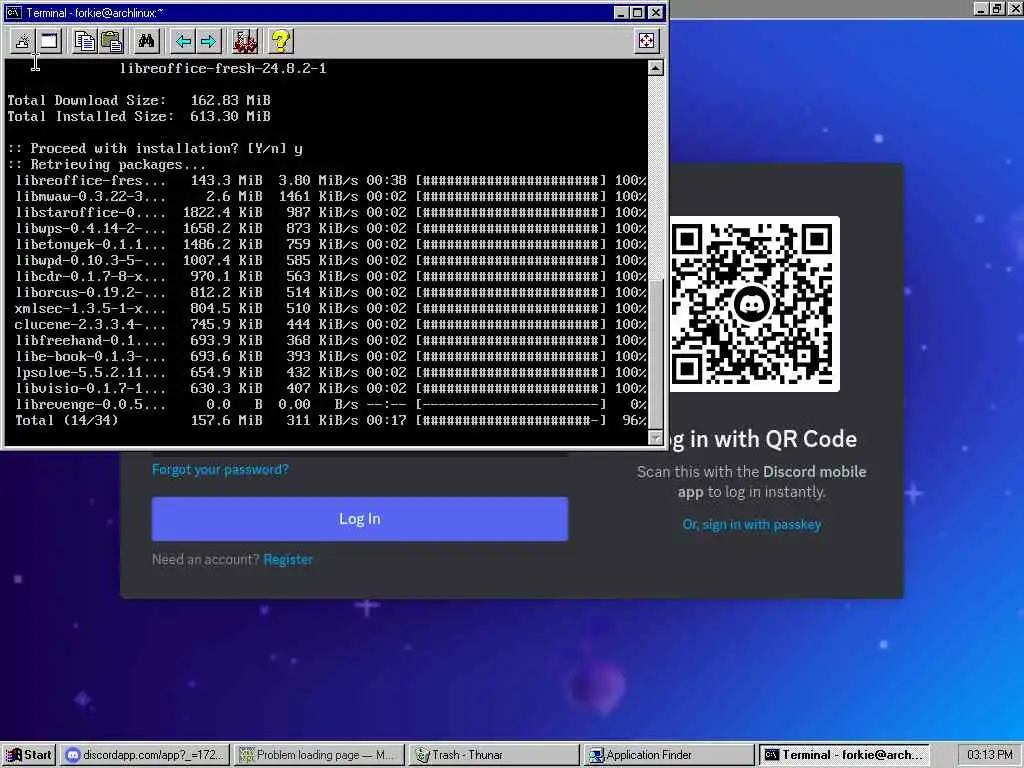The height and width of the screenshot is (768, 1024).
Task: Click the Retrieving packages line
Action: (106, 165)
